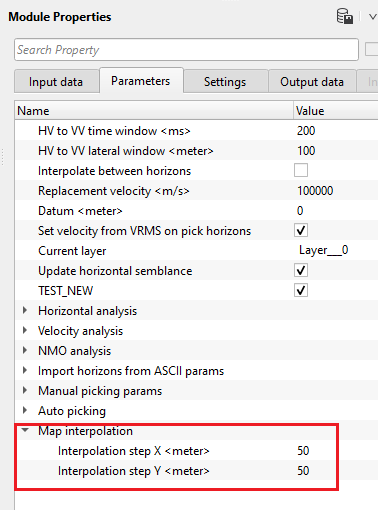
Task: Open the header dropdown chevron menu
Action: click(x=373, y=17)
